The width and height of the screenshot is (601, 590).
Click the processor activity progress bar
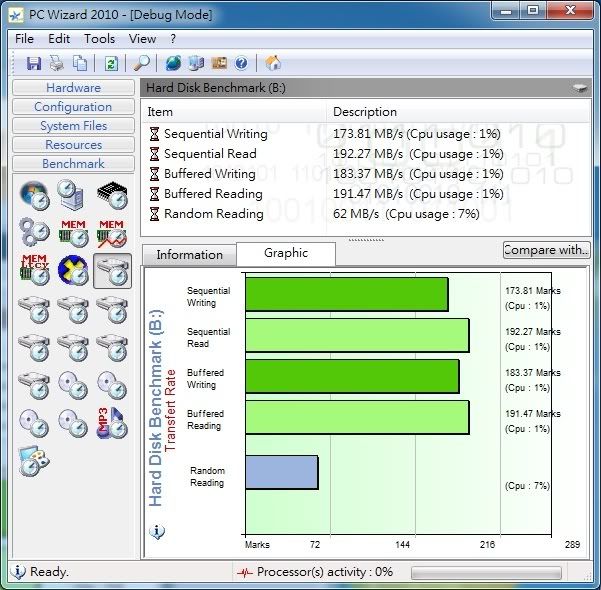click(486, 573)
